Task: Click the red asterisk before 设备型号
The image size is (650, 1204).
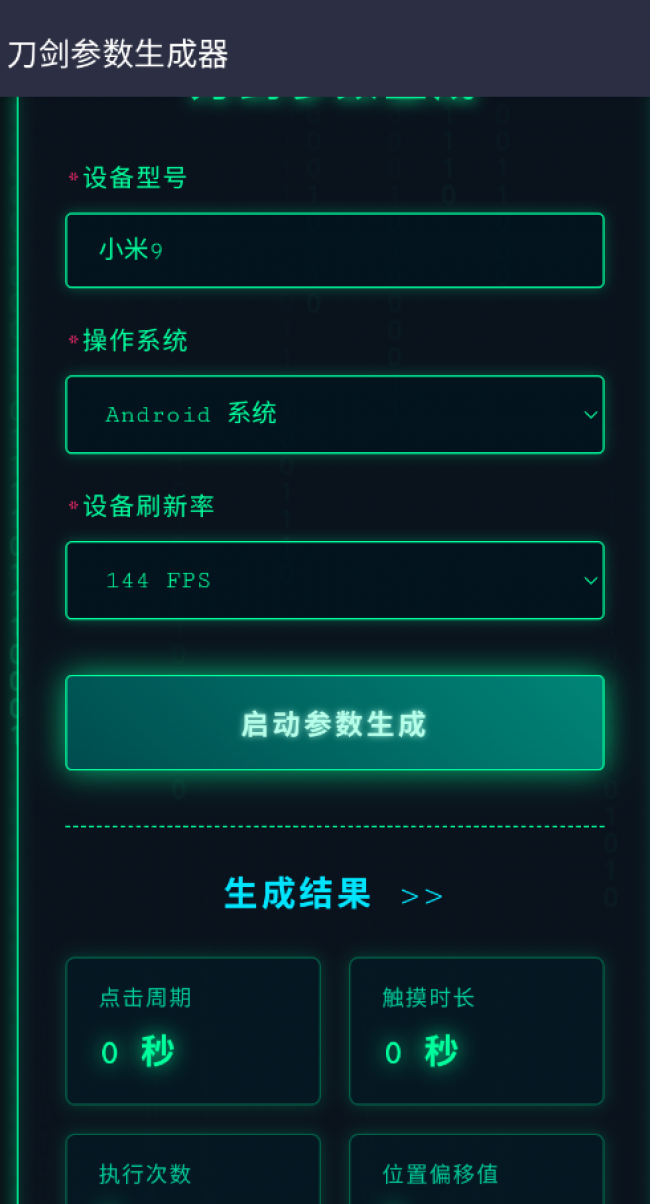Action: [x=73, y=177]
